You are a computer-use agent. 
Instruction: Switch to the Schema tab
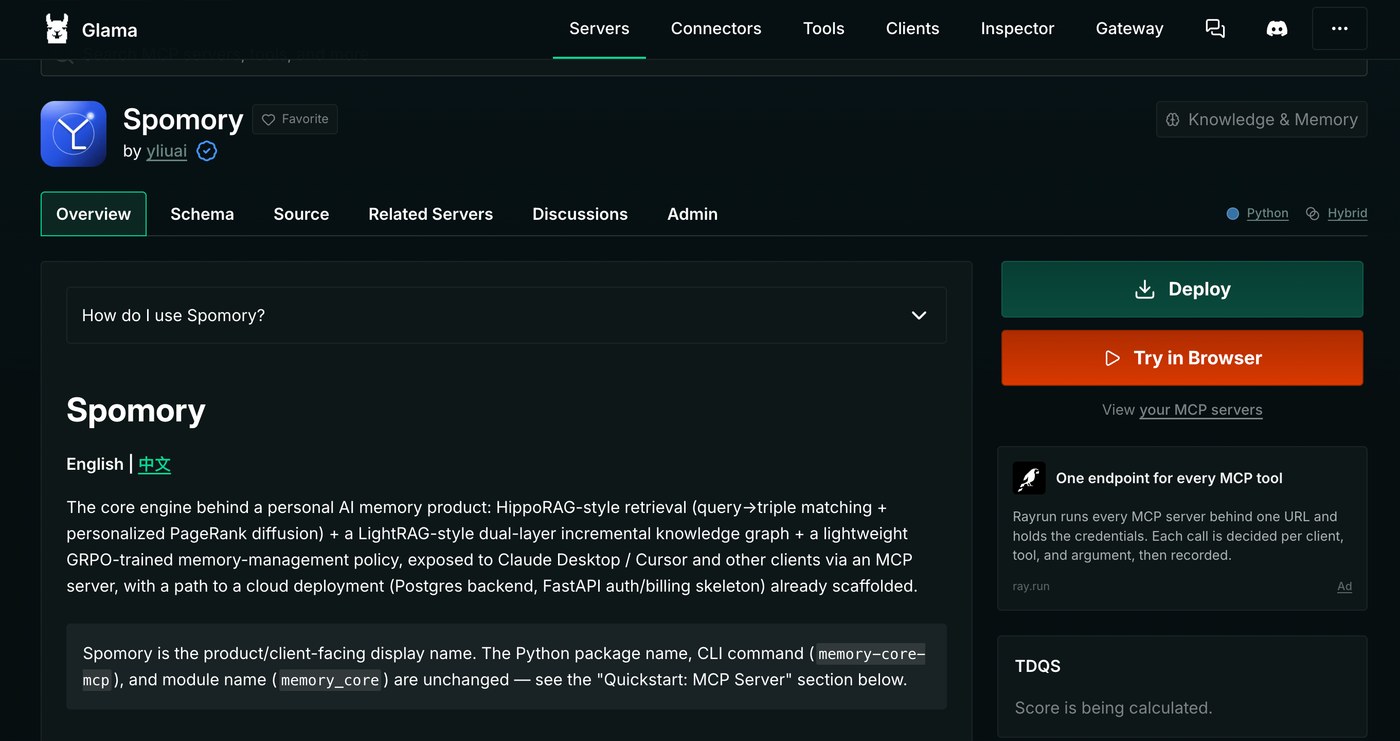202,214
